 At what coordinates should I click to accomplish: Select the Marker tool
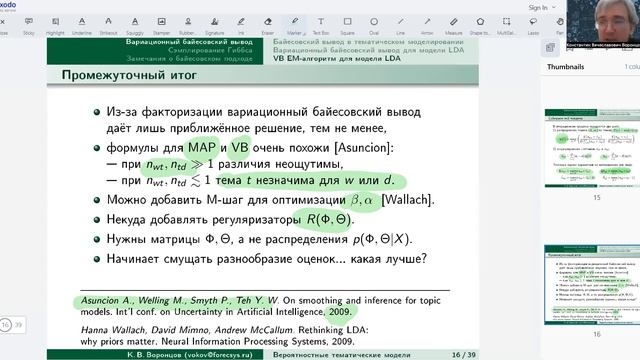[x=294, y=25]
